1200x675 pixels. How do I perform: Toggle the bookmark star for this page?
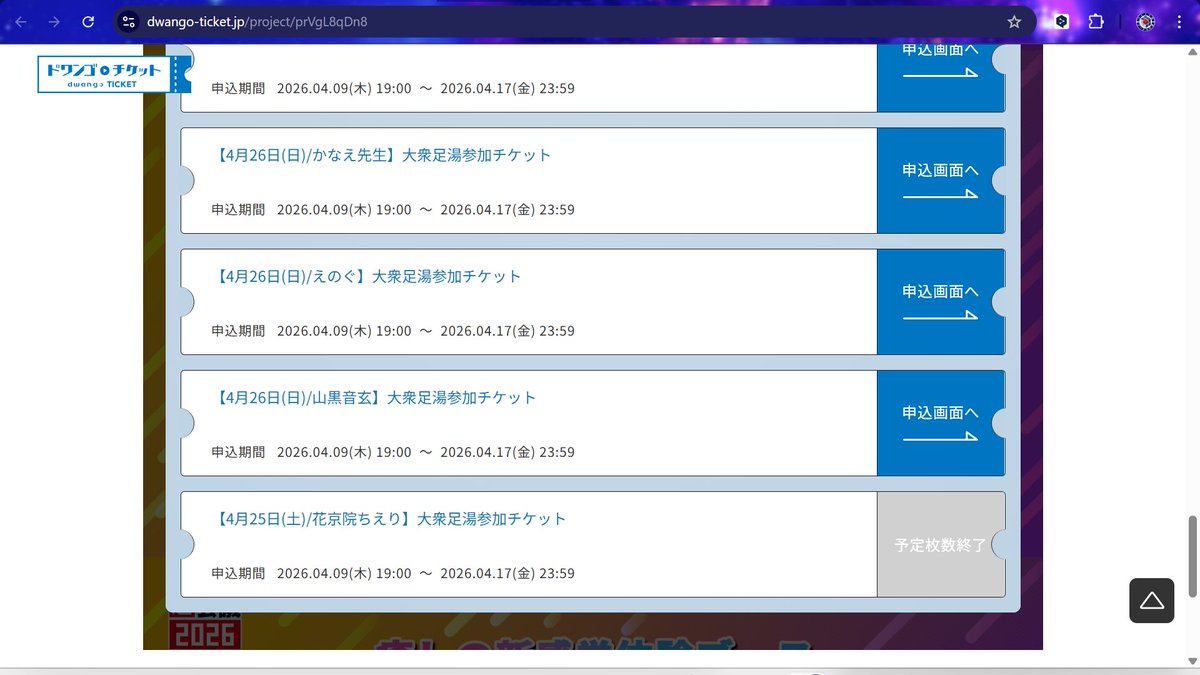(1013, 20)
